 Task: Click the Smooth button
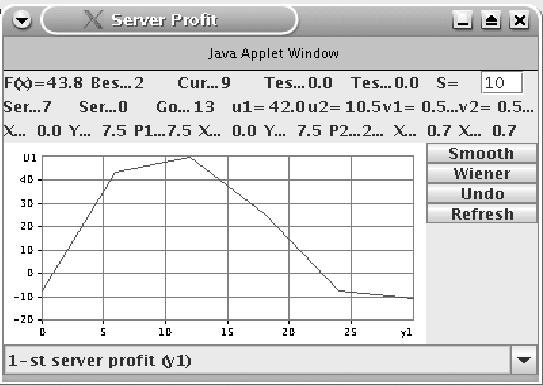481,153
